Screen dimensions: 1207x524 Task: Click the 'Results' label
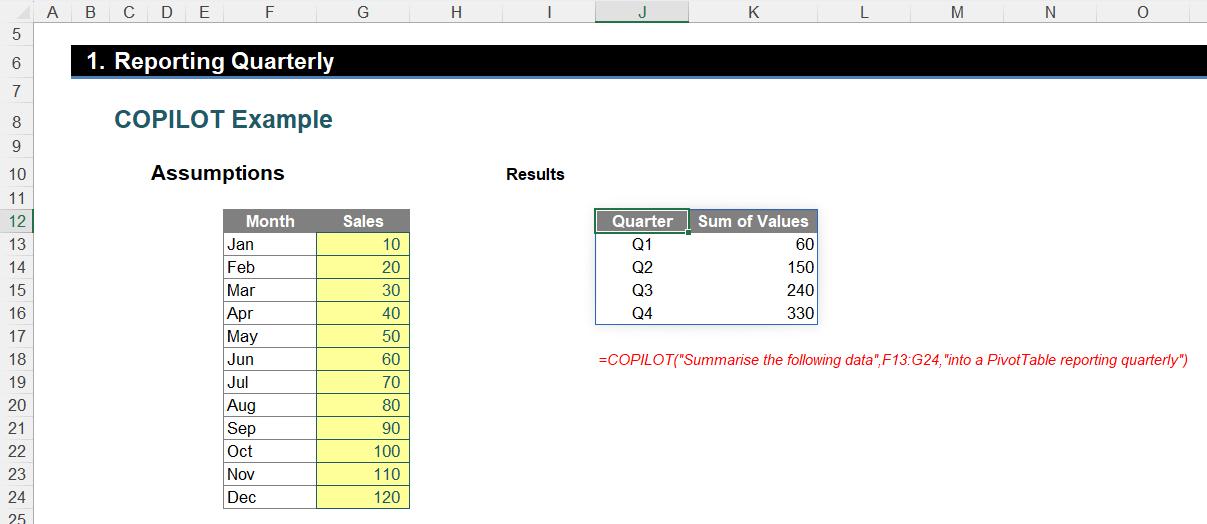(x=535, y=174)
